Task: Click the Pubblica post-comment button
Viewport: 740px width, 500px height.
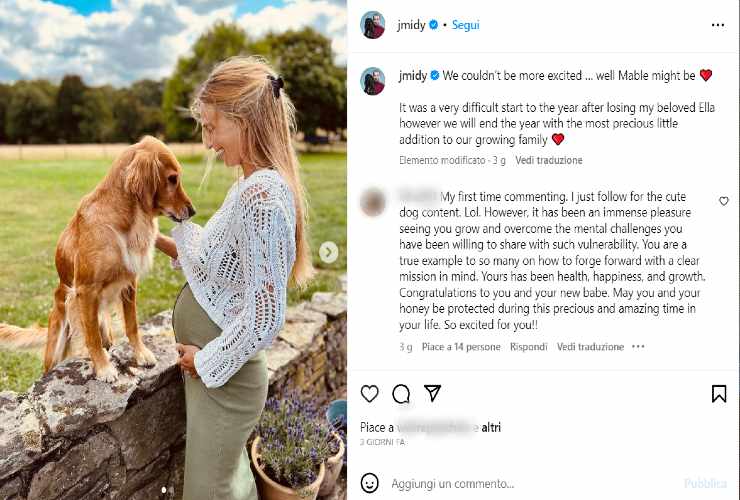Action: pos(705,483)
